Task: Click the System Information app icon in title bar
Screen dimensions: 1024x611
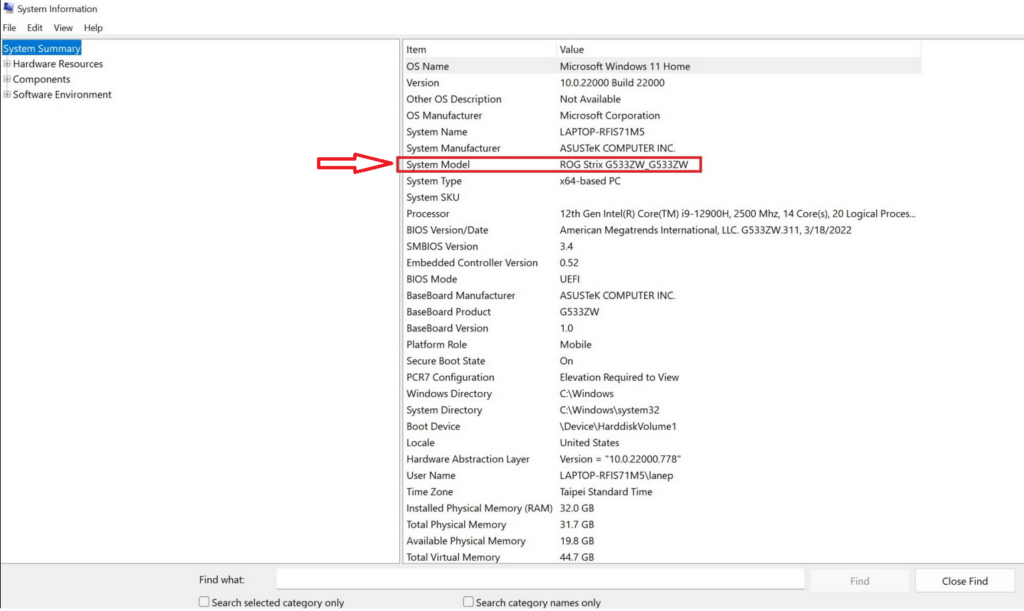Action: point(8,8)
